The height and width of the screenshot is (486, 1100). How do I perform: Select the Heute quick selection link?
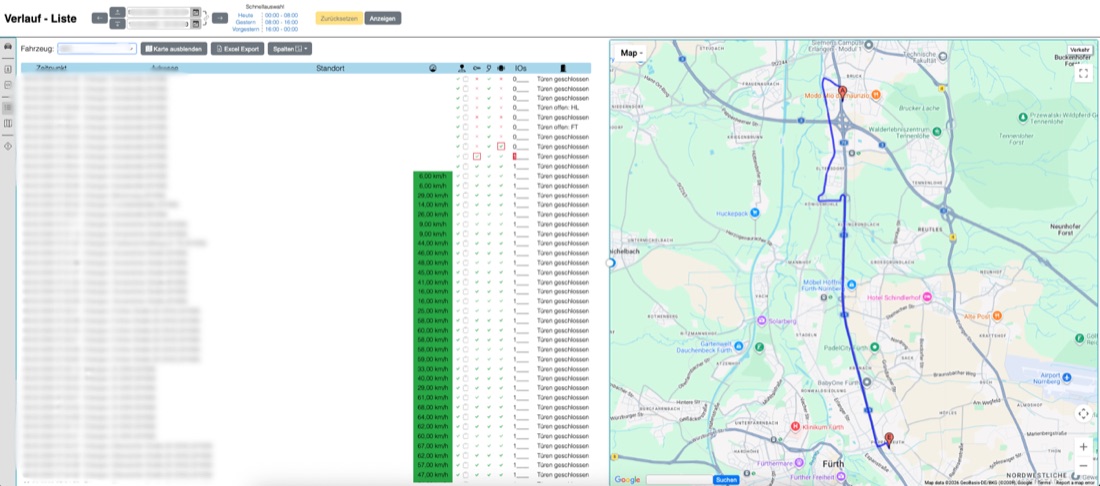tap(246, 15)
